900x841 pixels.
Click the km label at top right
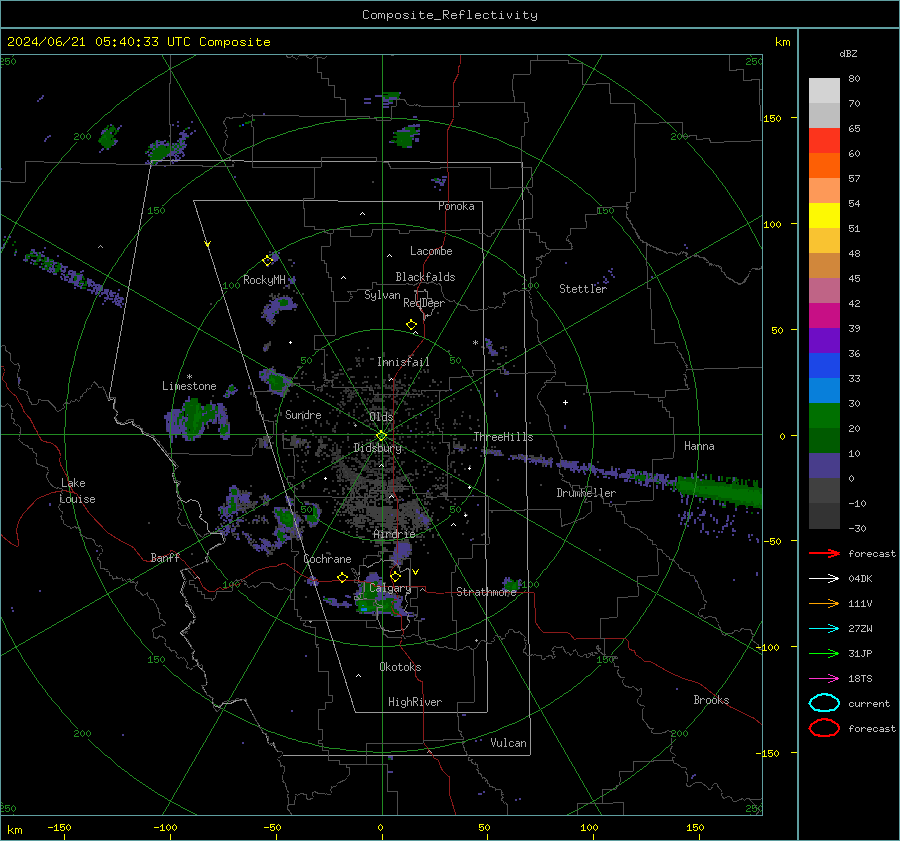(782, 42)
